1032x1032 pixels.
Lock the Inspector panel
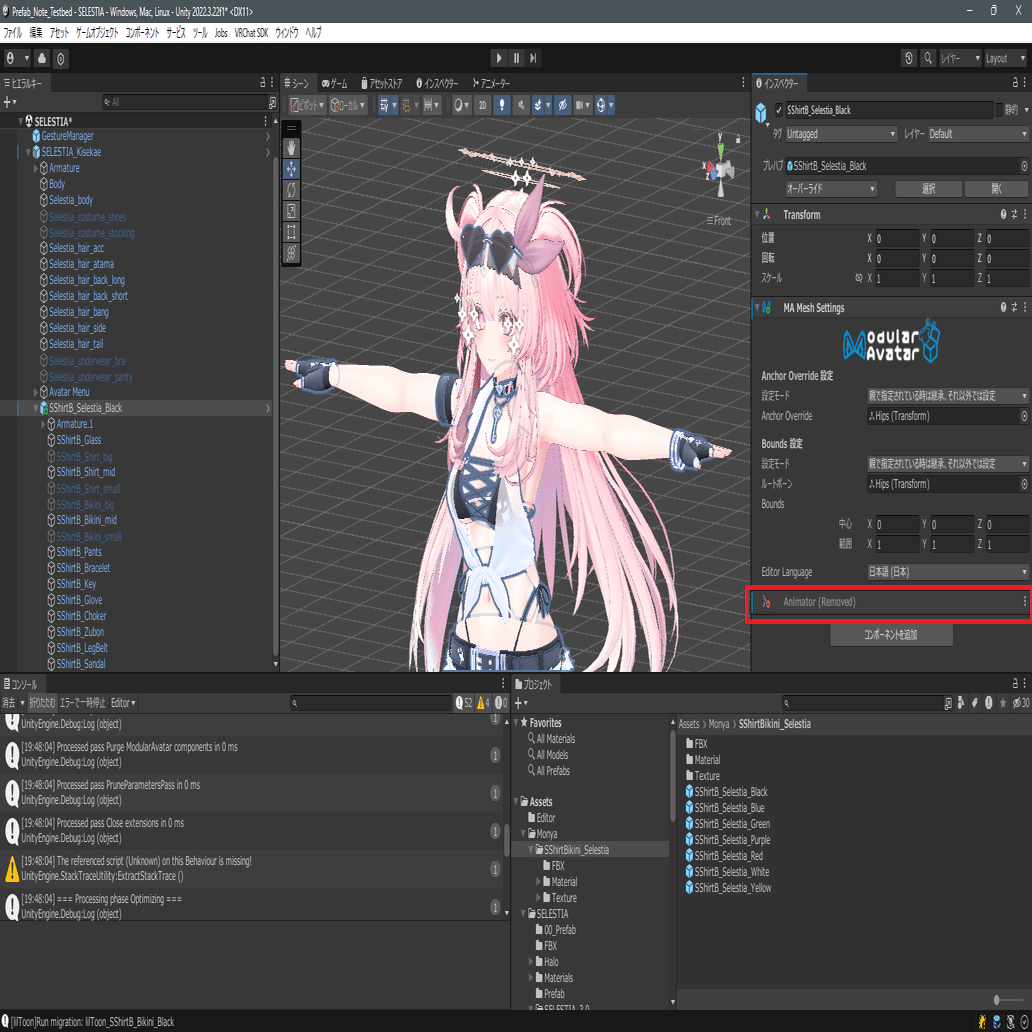[1015, 83]
